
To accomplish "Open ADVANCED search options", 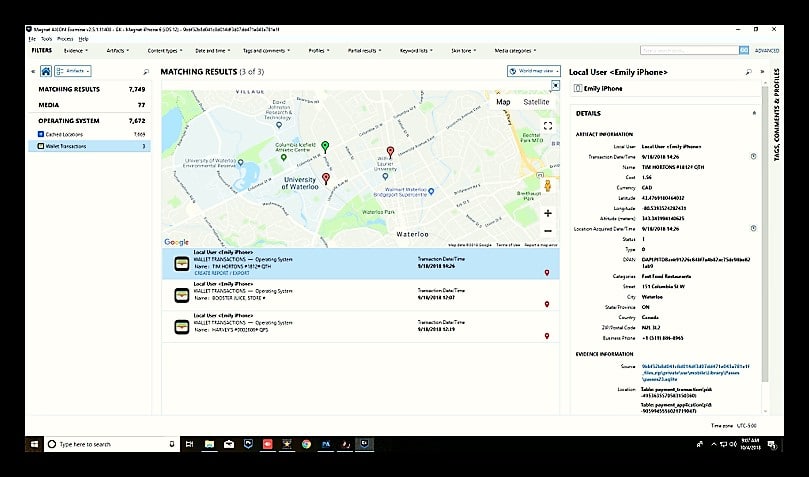I will click(767, 51).
